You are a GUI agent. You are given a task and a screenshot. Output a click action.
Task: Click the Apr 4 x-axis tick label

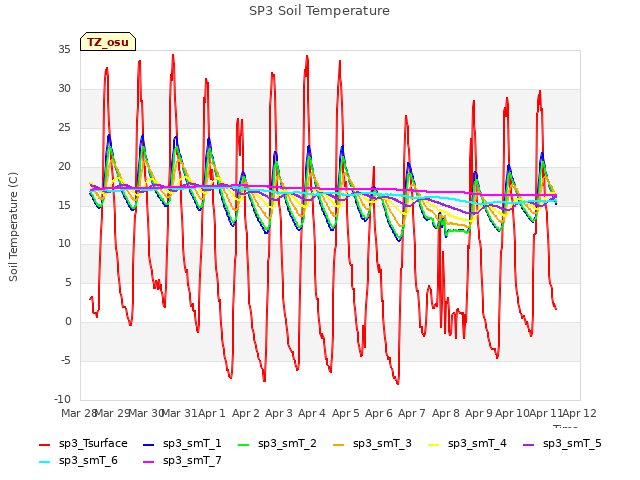pos(311,413)
